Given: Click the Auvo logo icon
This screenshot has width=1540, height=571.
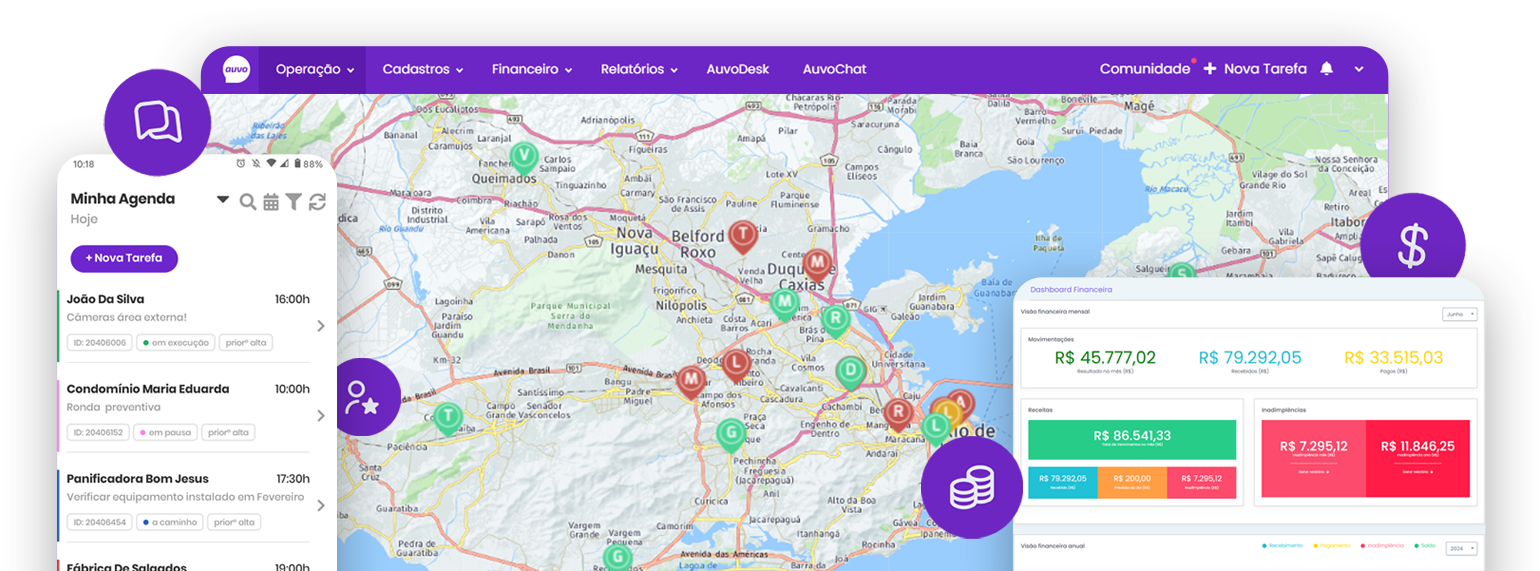Looking at the screenshot, I should (236, 70).
